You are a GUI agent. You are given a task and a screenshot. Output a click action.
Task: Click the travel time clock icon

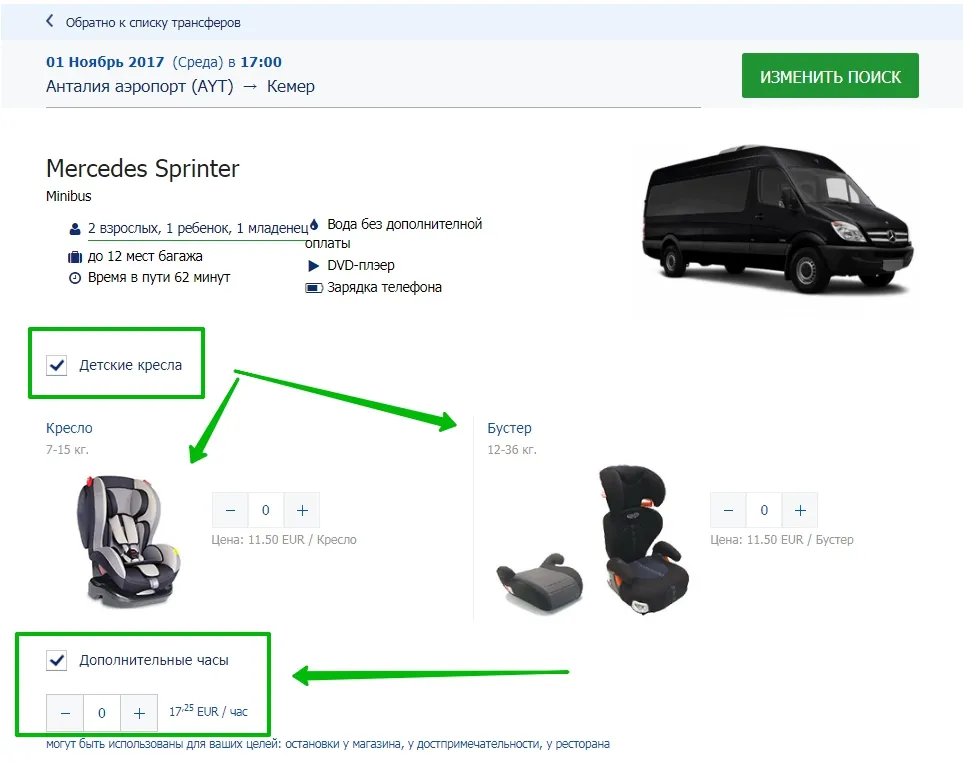click(x=74, y=278)
